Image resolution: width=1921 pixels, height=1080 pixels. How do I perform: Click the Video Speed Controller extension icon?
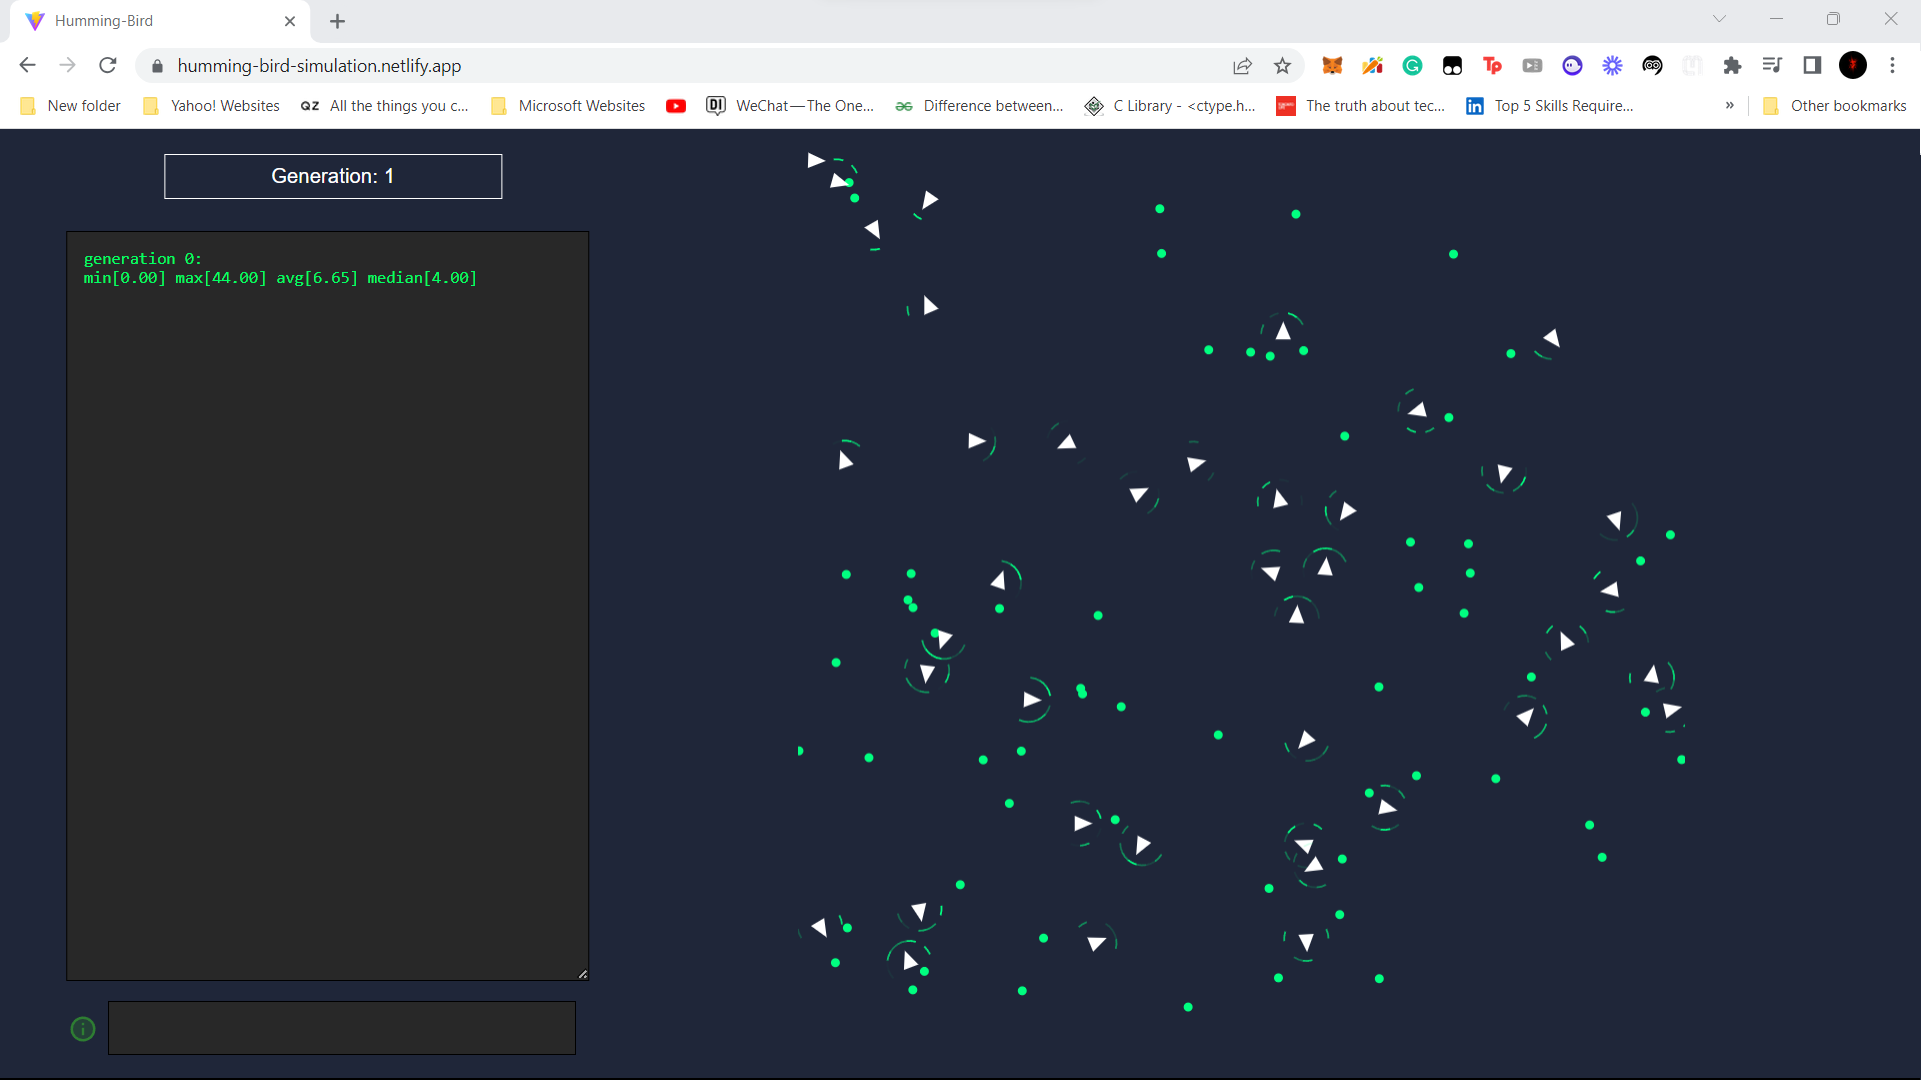(x=1533, y=65)
